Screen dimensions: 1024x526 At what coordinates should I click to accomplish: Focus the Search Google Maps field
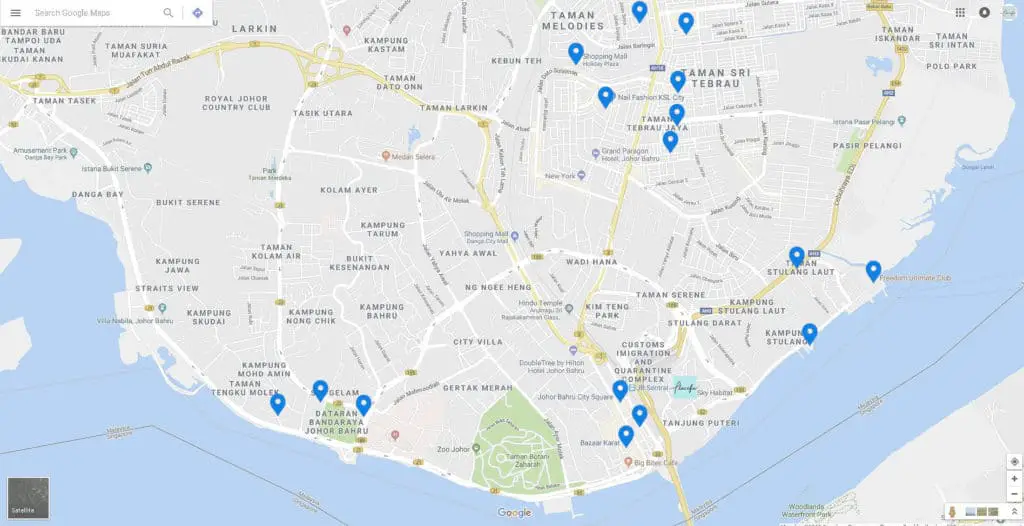coord(96,13)
